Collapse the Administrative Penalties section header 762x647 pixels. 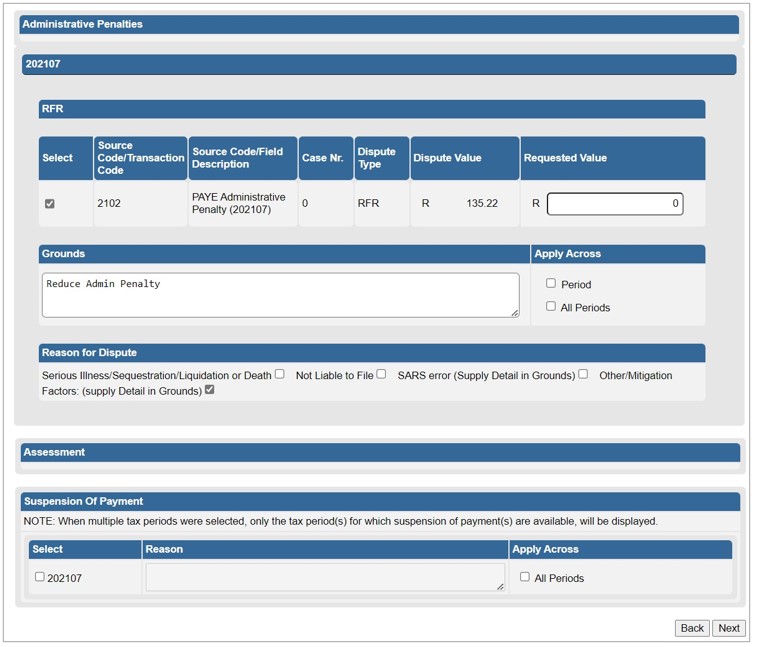pos(379,24)
